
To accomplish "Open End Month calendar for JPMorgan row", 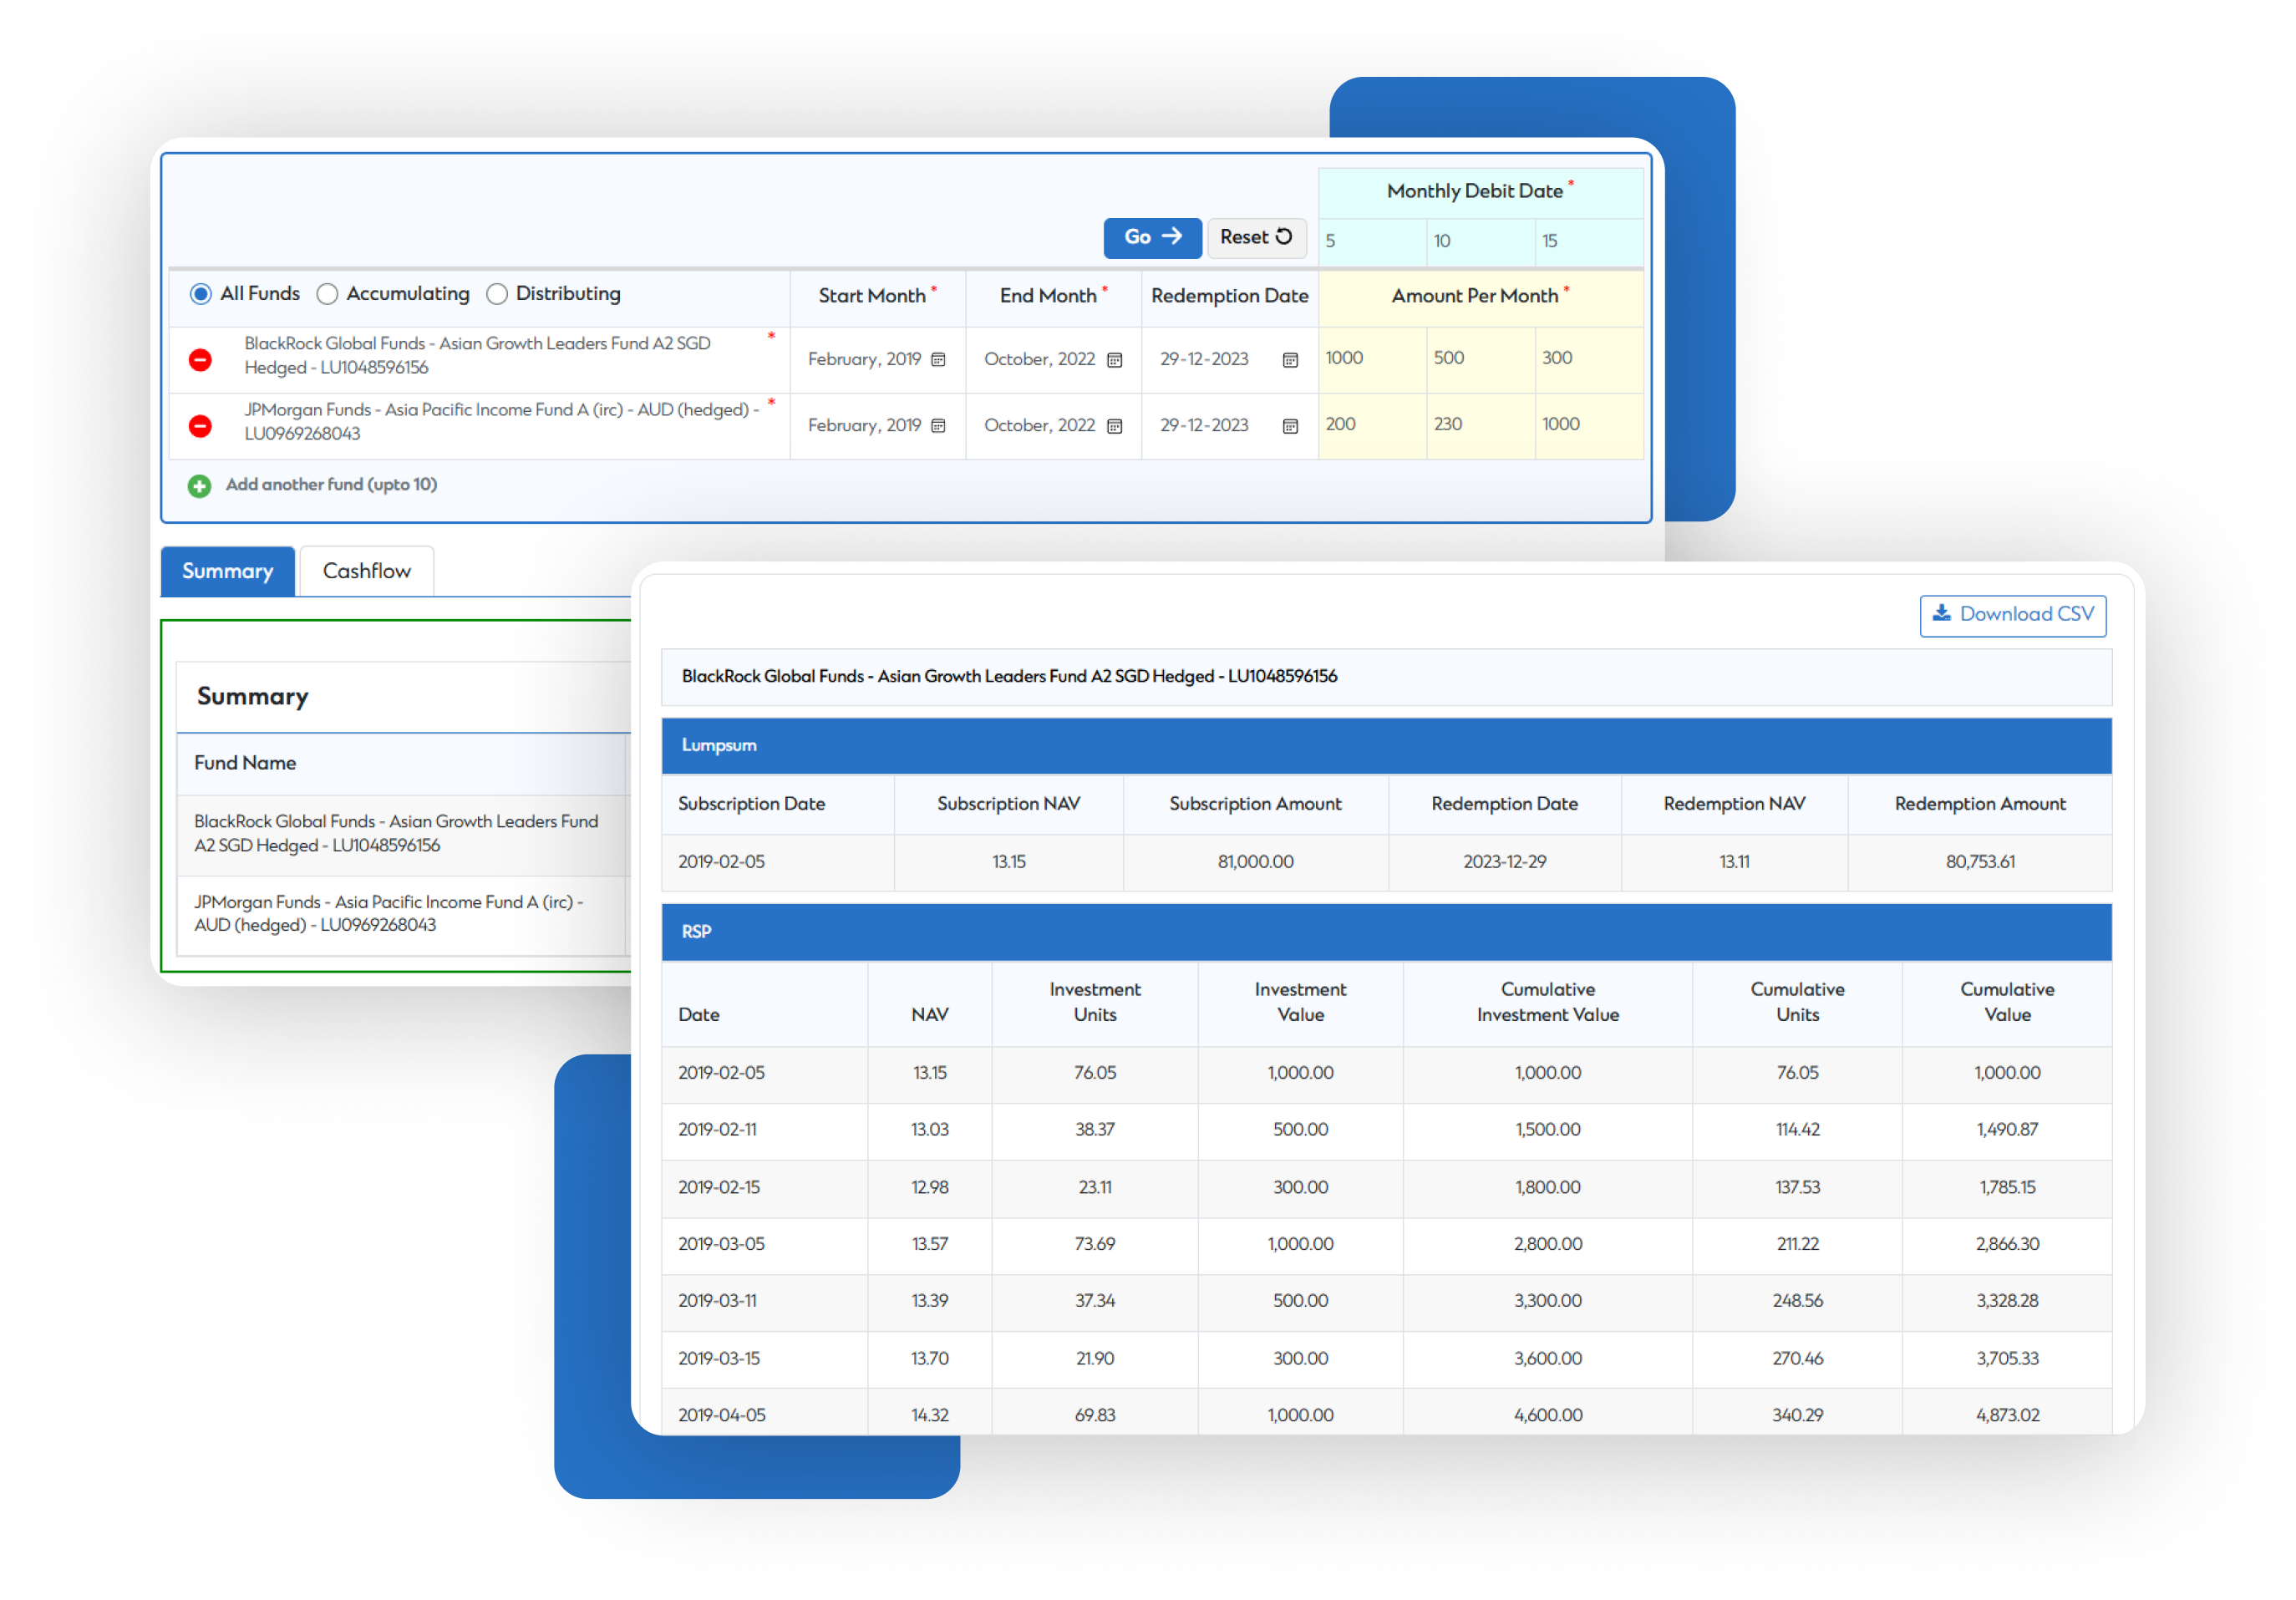I will point(1114,426).
